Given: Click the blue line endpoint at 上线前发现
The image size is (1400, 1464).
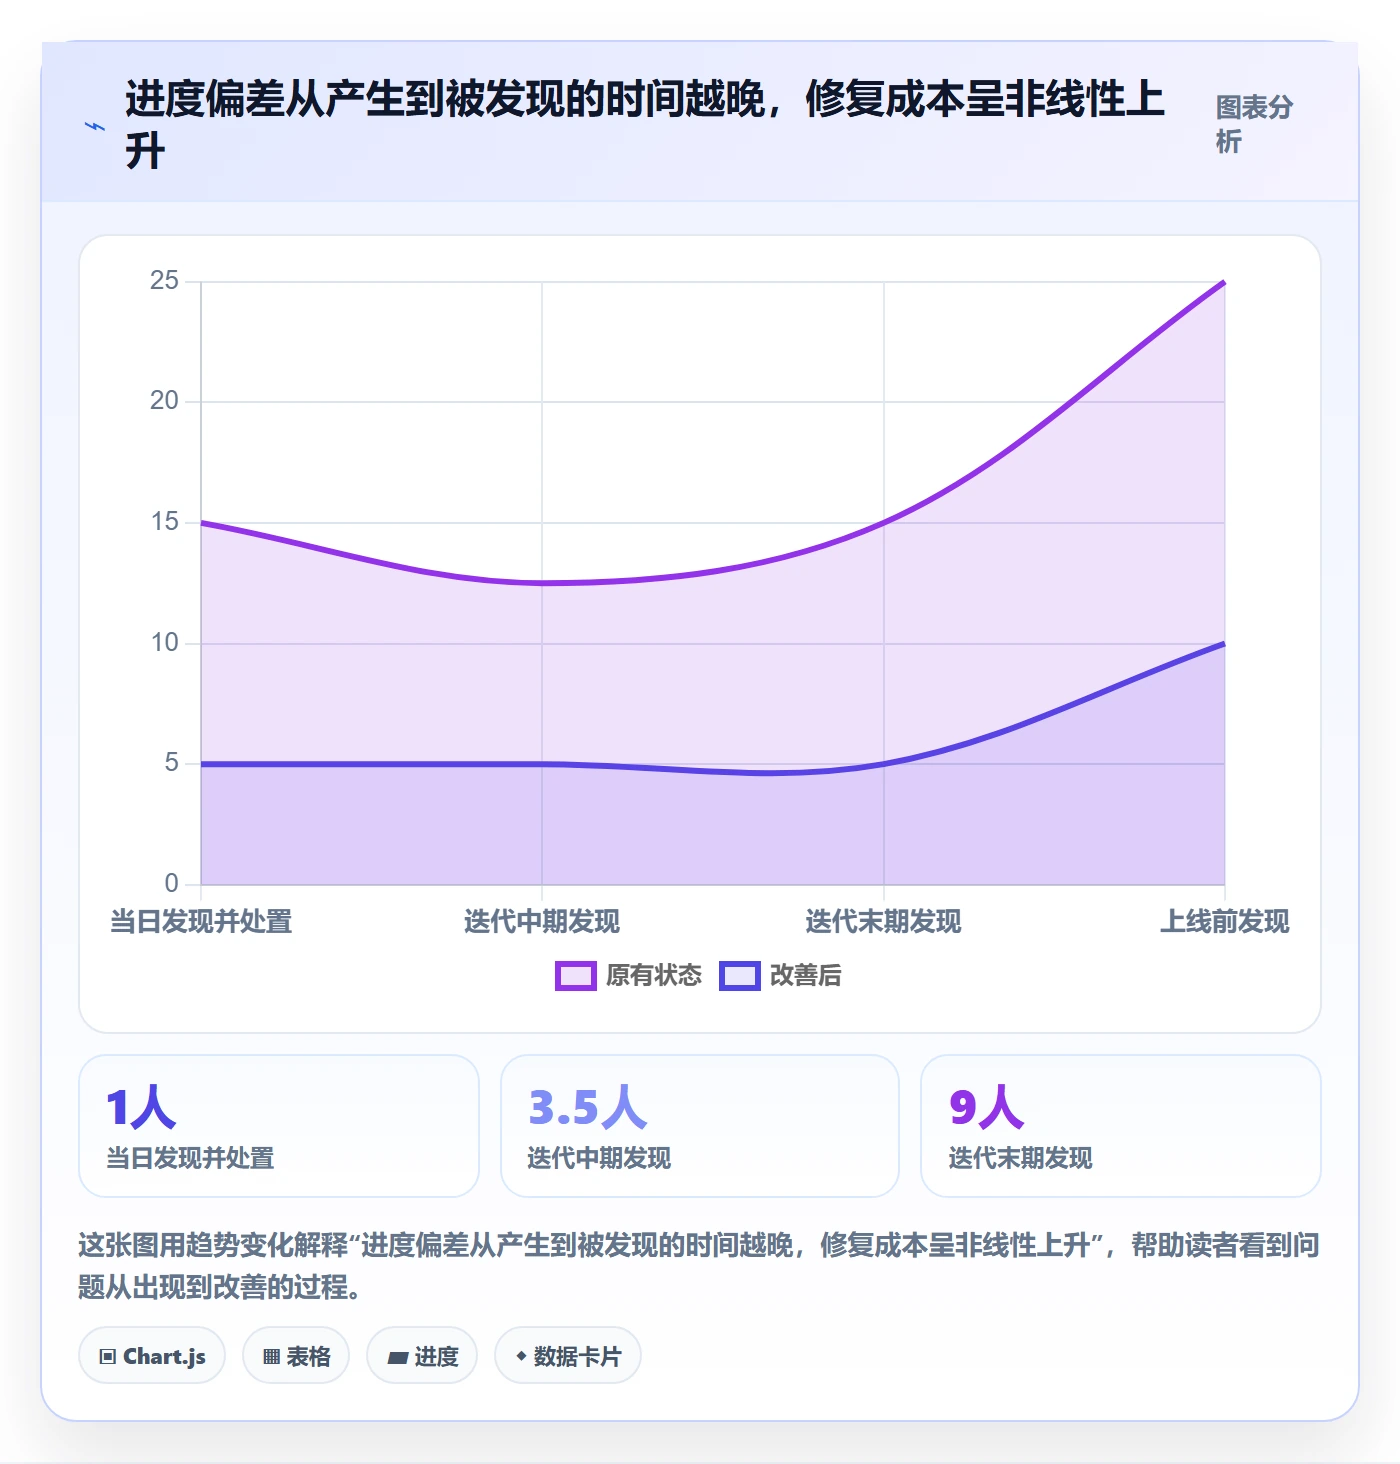Looking at the screenshot, I should coord(1224,644).
